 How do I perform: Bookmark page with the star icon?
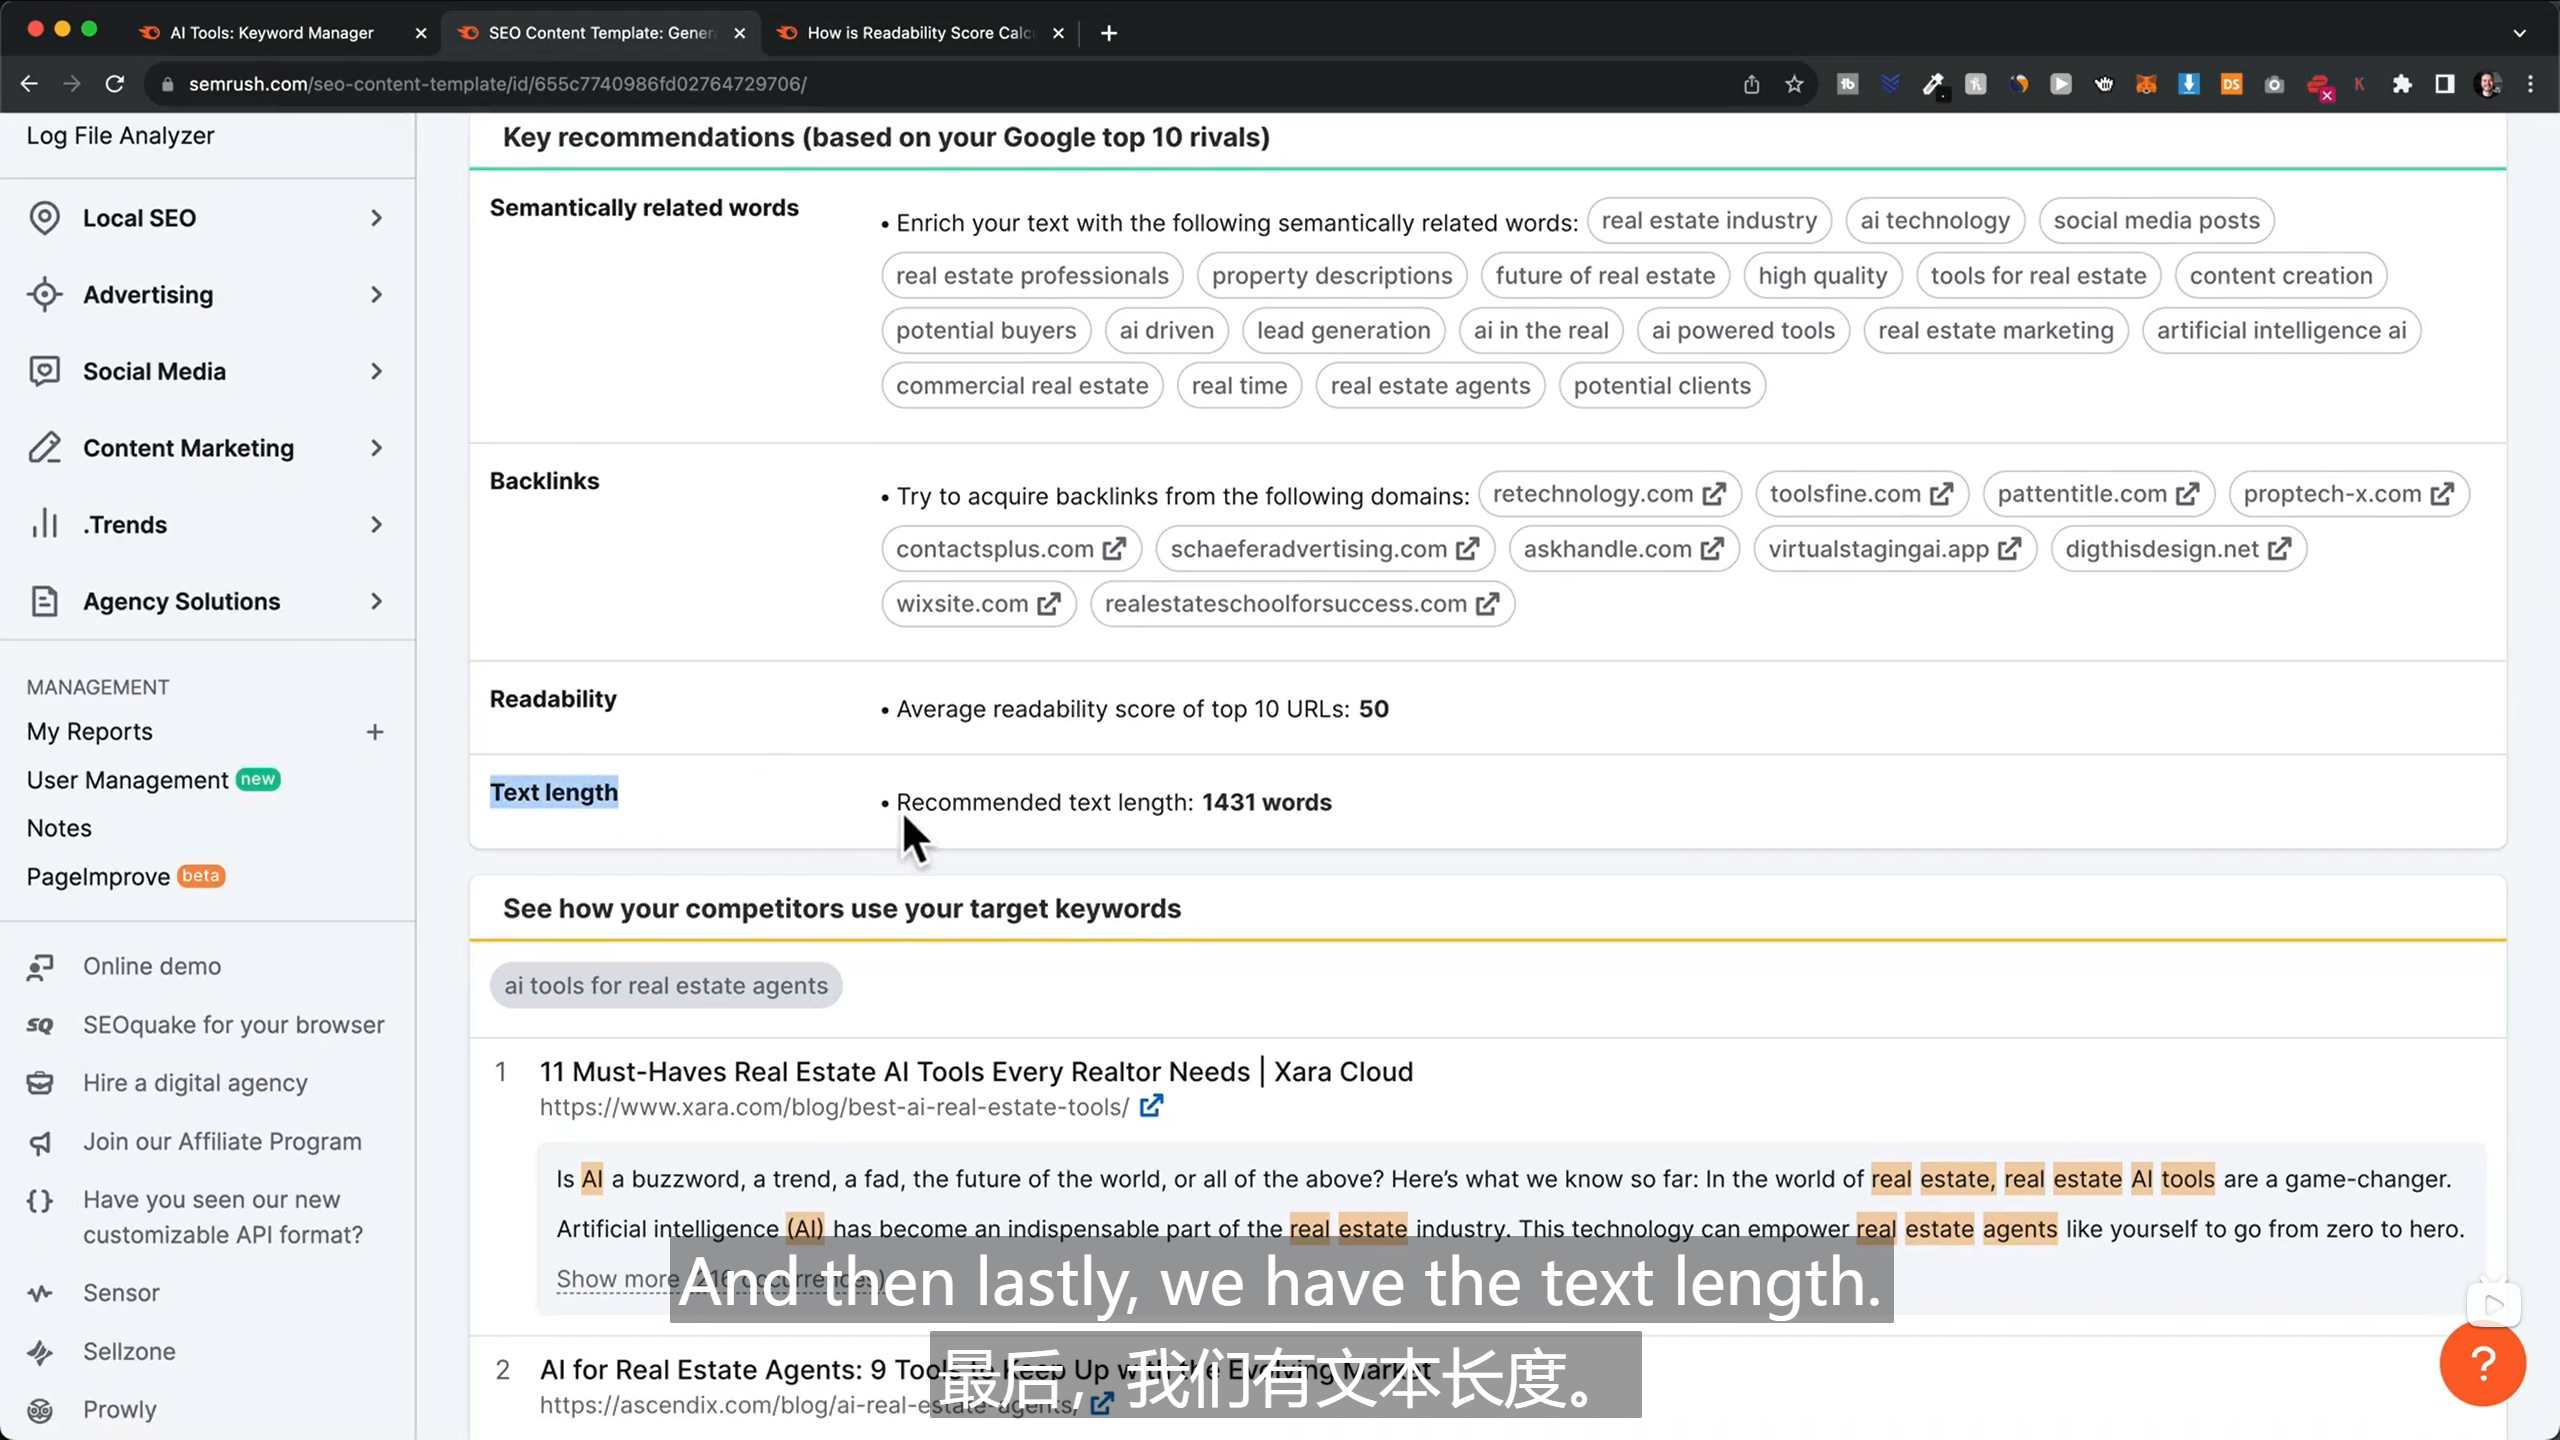[x=1794, y=84]
